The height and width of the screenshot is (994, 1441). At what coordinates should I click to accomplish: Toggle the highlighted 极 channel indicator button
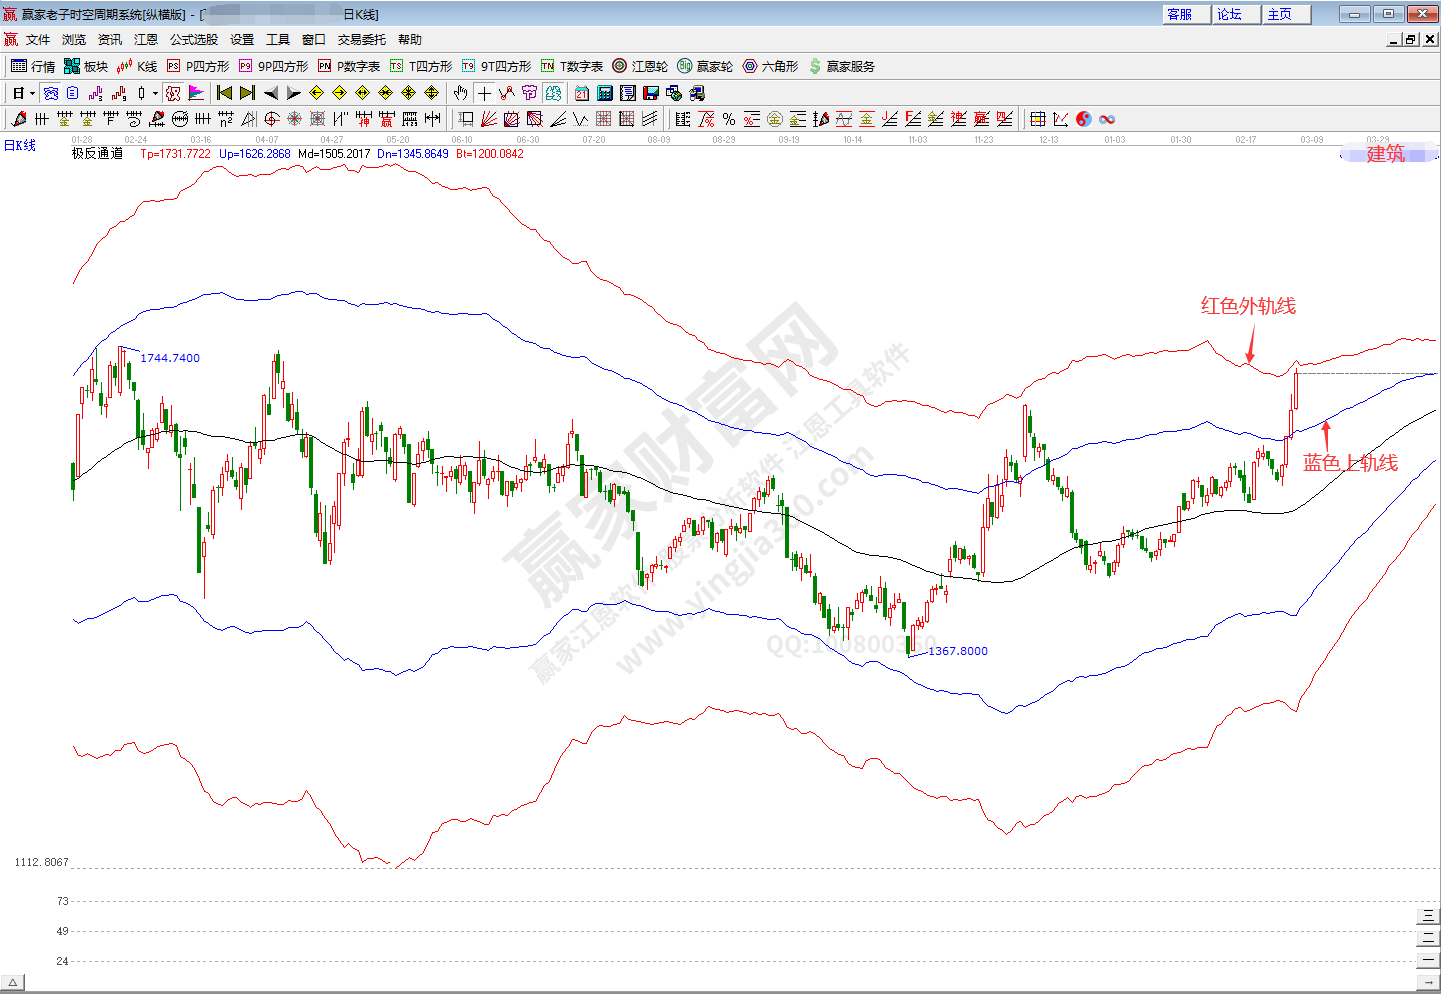(x=173, y=93)
